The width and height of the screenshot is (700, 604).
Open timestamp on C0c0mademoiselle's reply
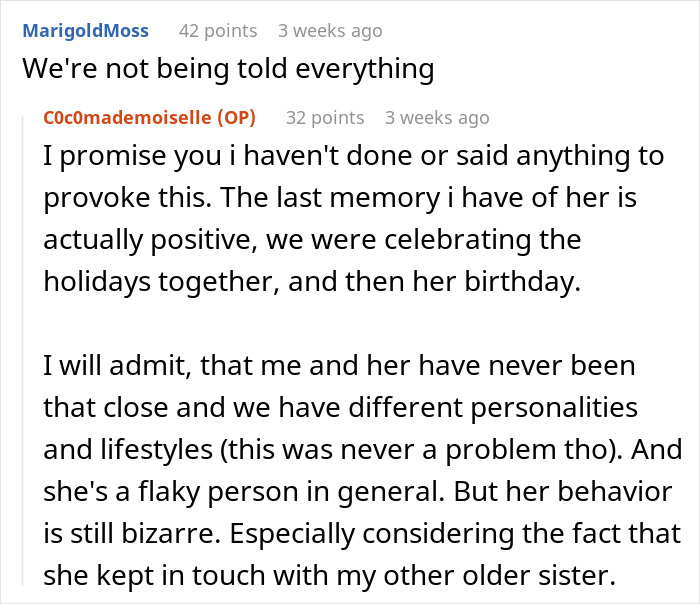click(437, 118)
